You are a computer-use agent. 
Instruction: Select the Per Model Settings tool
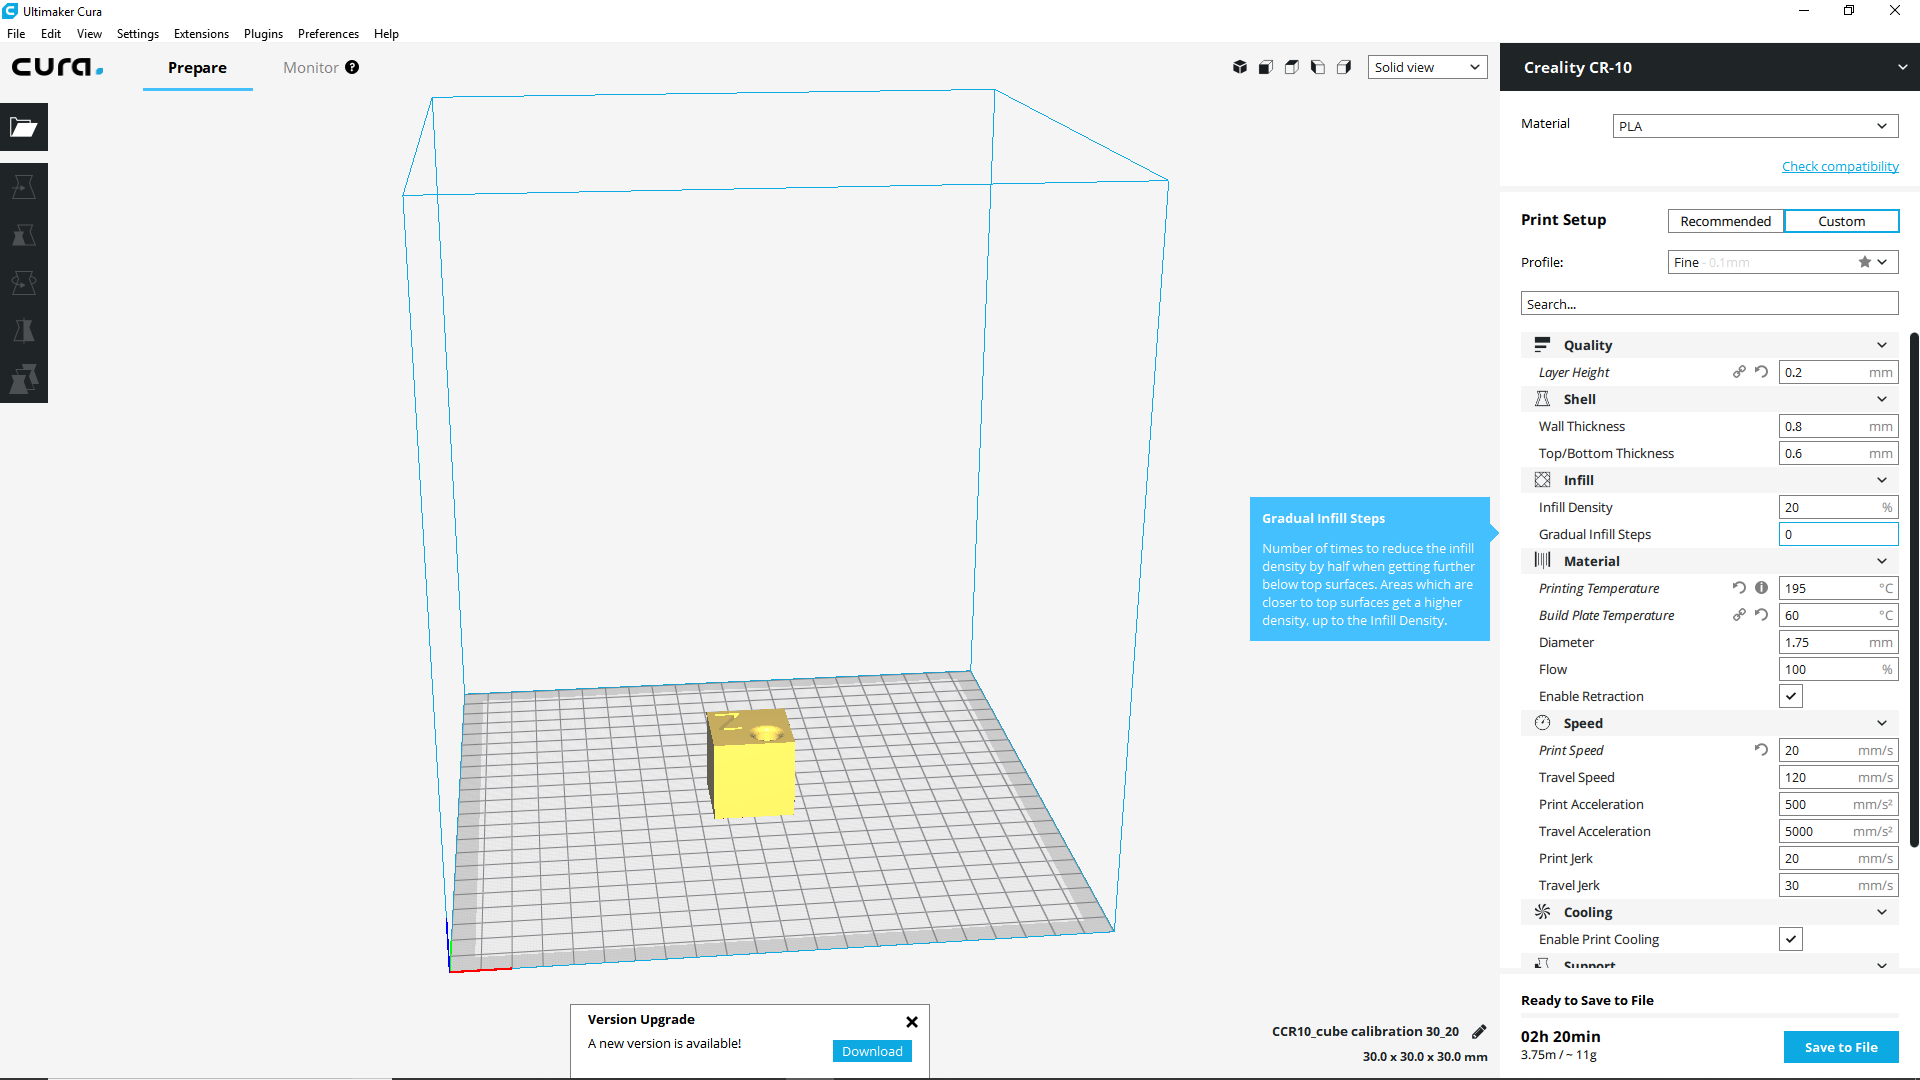24,379
